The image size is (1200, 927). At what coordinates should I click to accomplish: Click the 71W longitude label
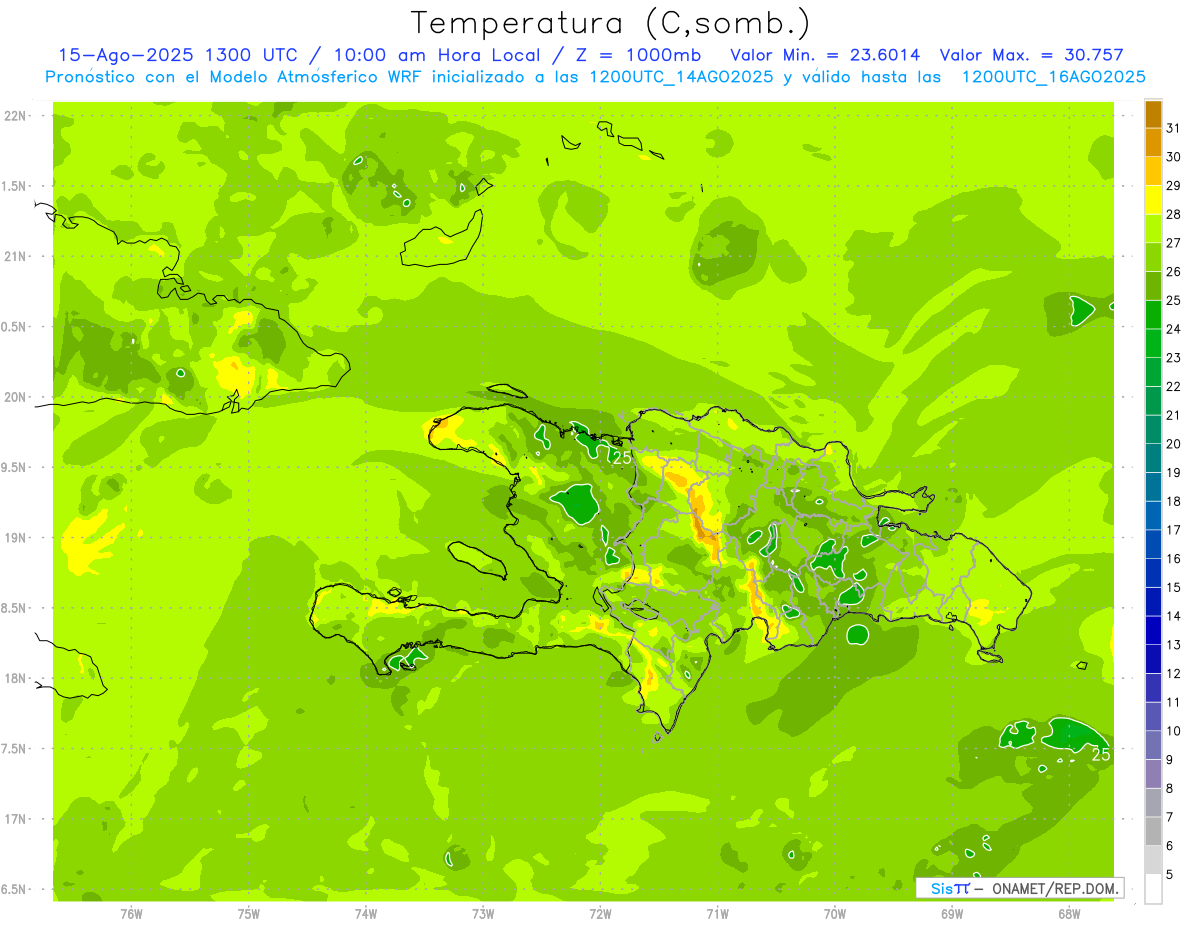(x=717, y=914)
